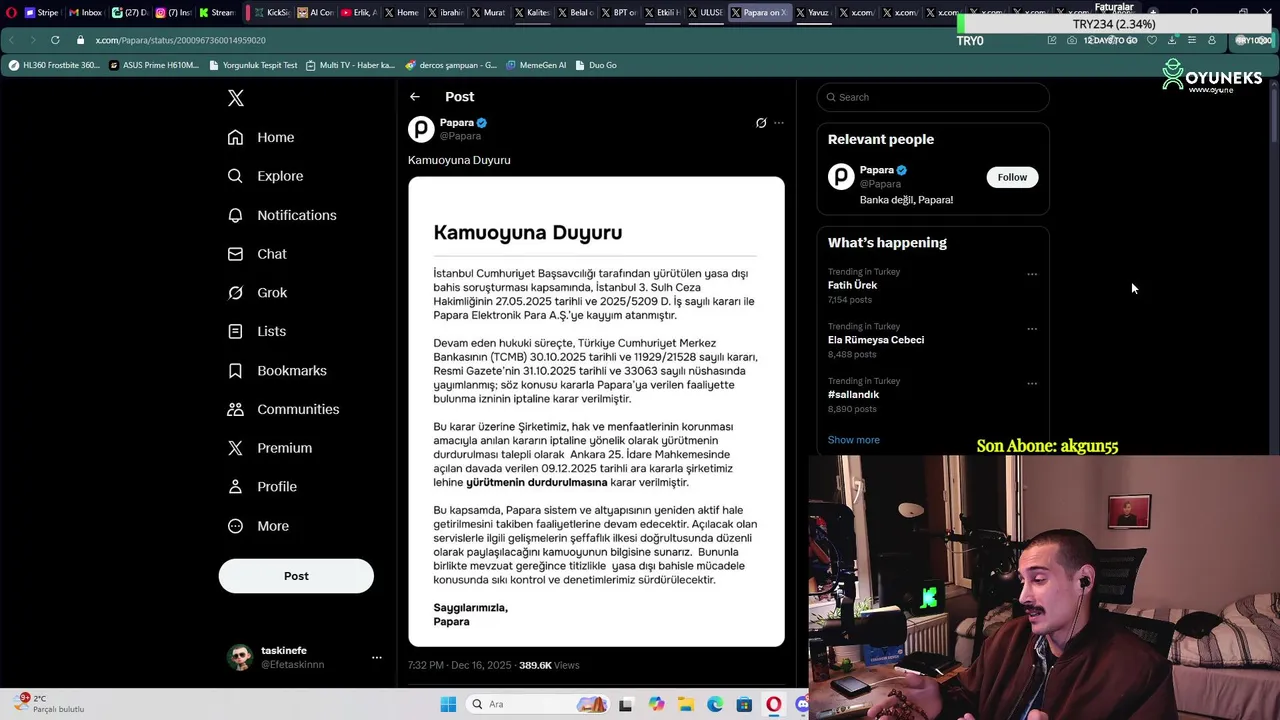Open options for the #sallandık trend

(1032, 383)
